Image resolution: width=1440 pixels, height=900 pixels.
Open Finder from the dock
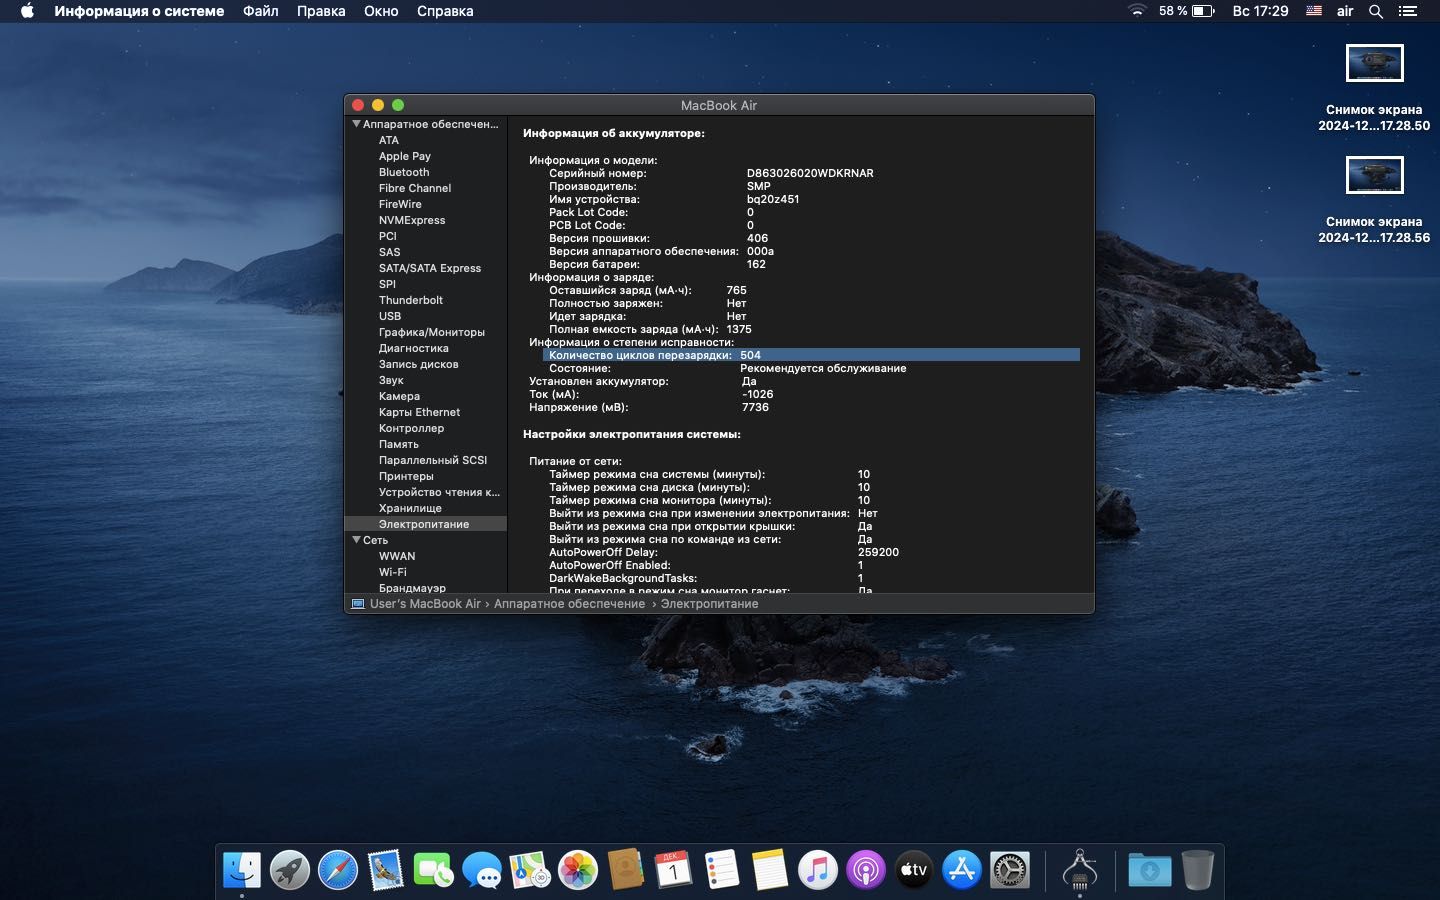242,870
